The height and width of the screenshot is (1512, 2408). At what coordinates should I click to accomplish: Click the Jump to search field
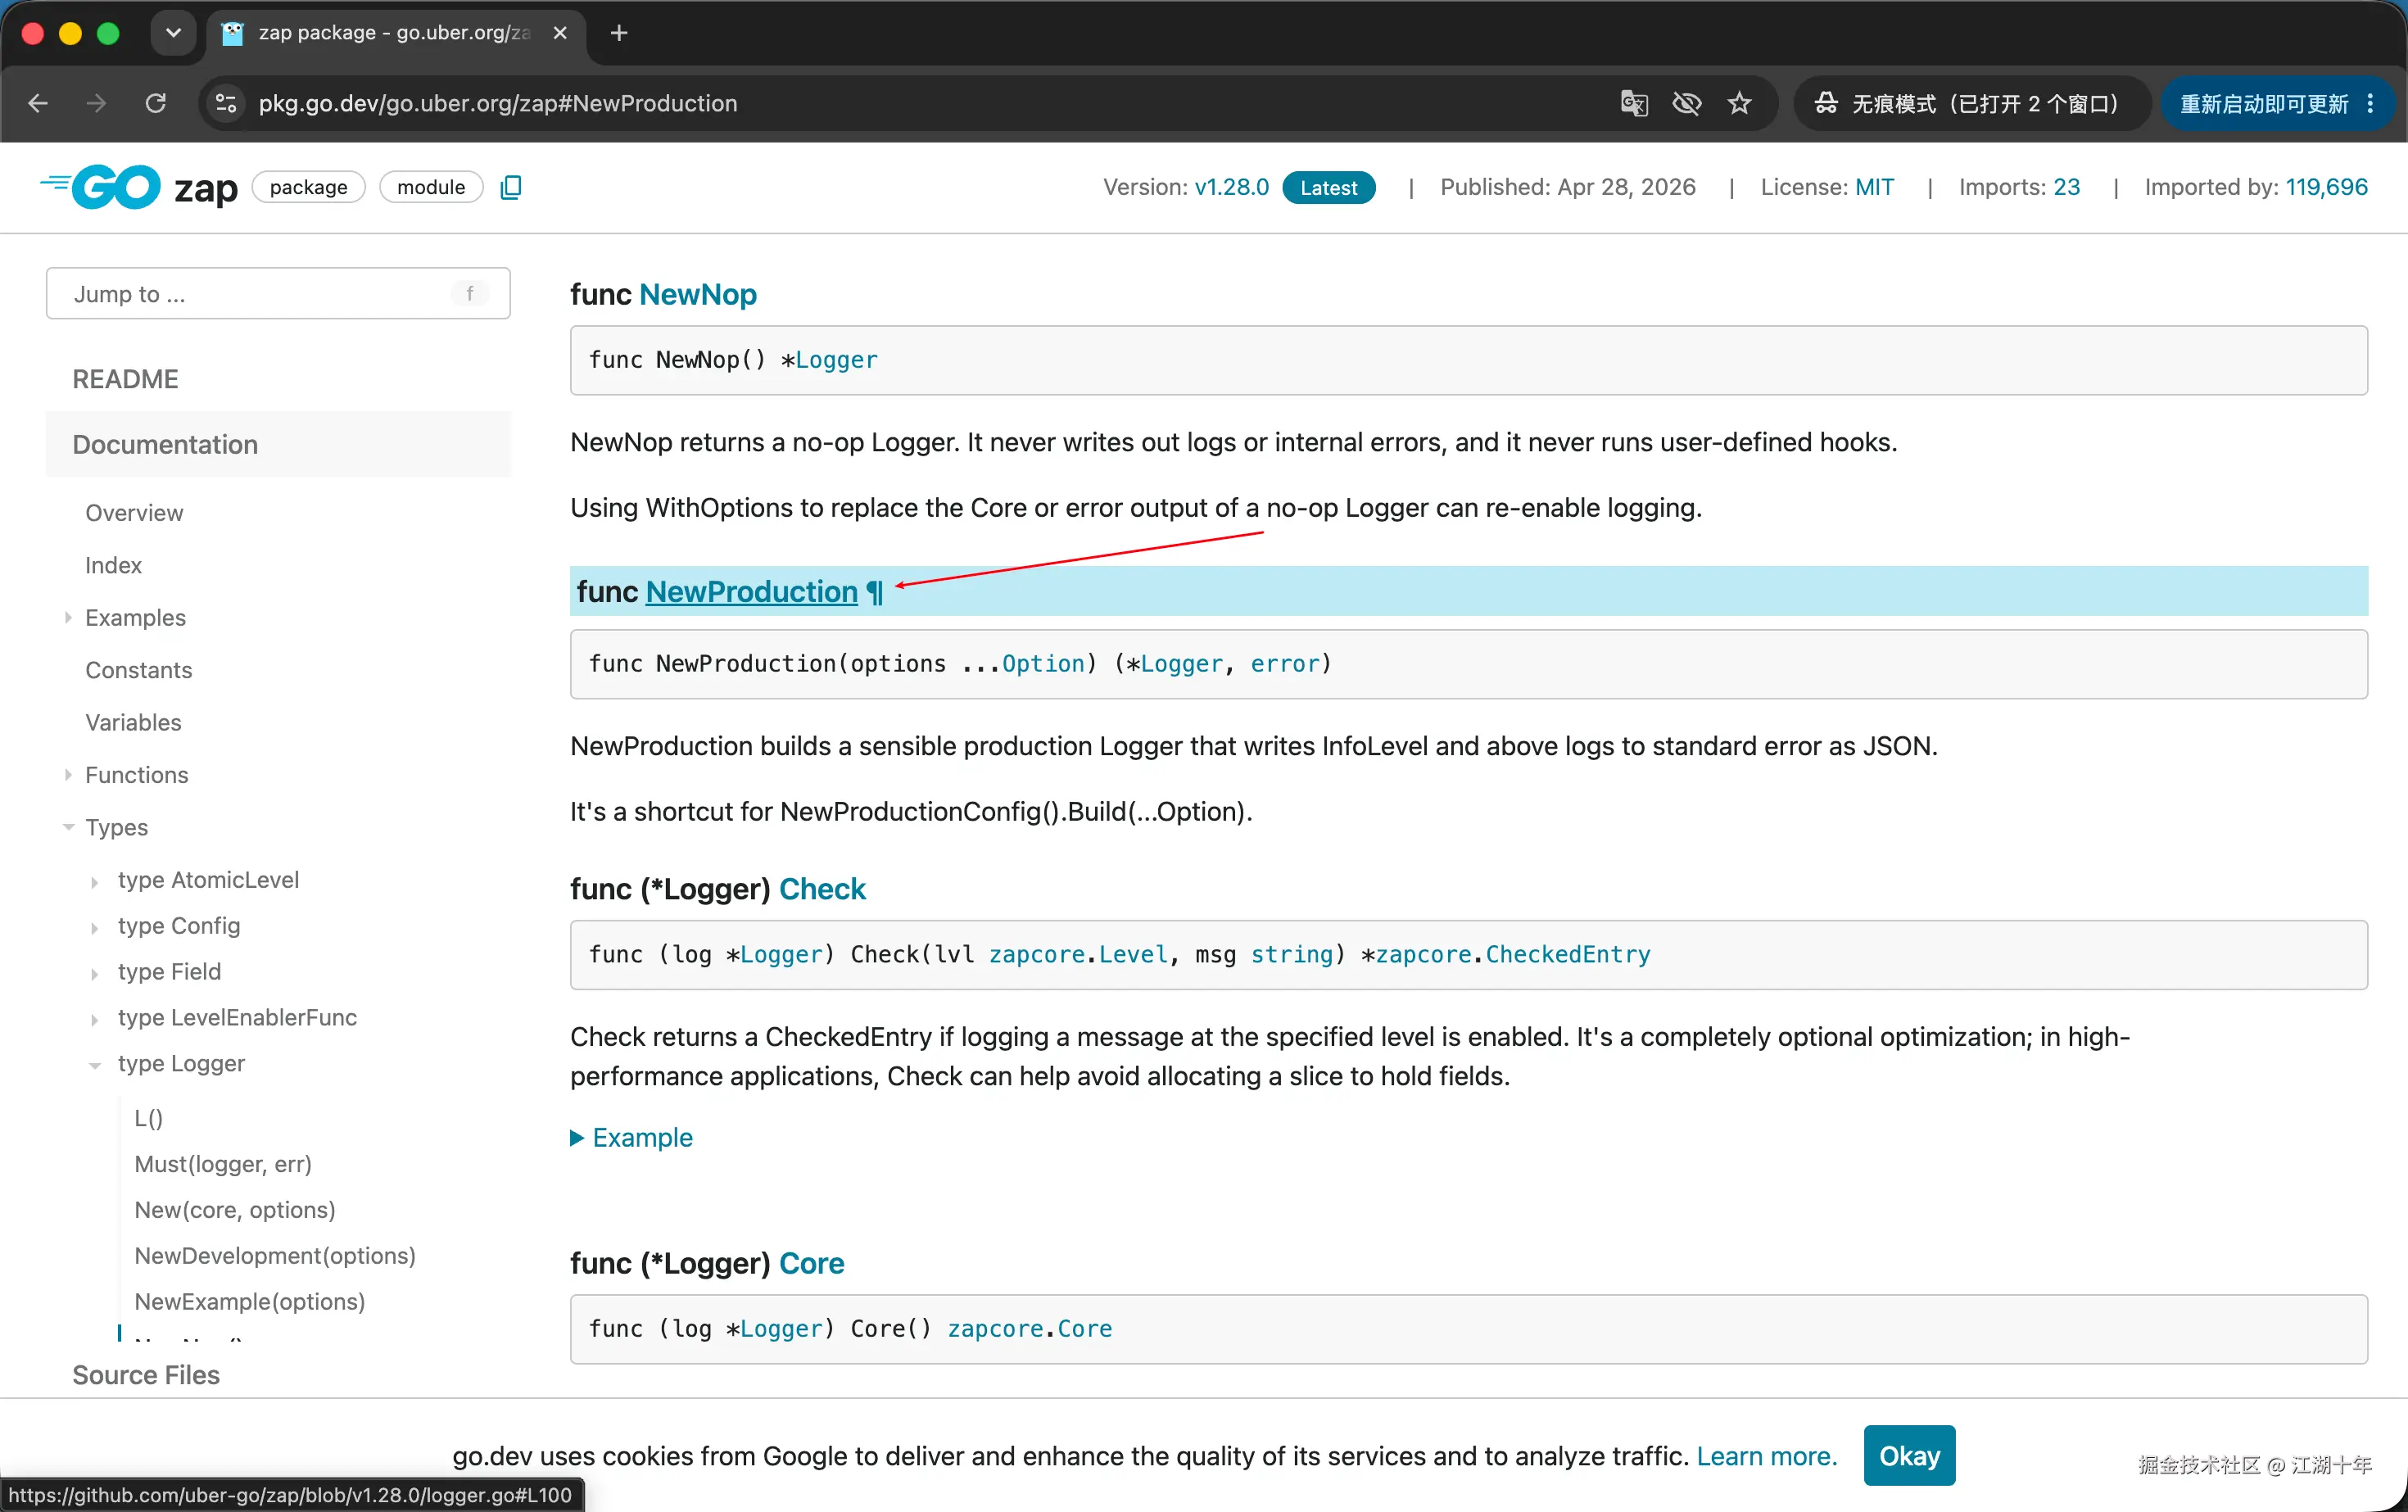pyautogui.click(x=278, y=293)
